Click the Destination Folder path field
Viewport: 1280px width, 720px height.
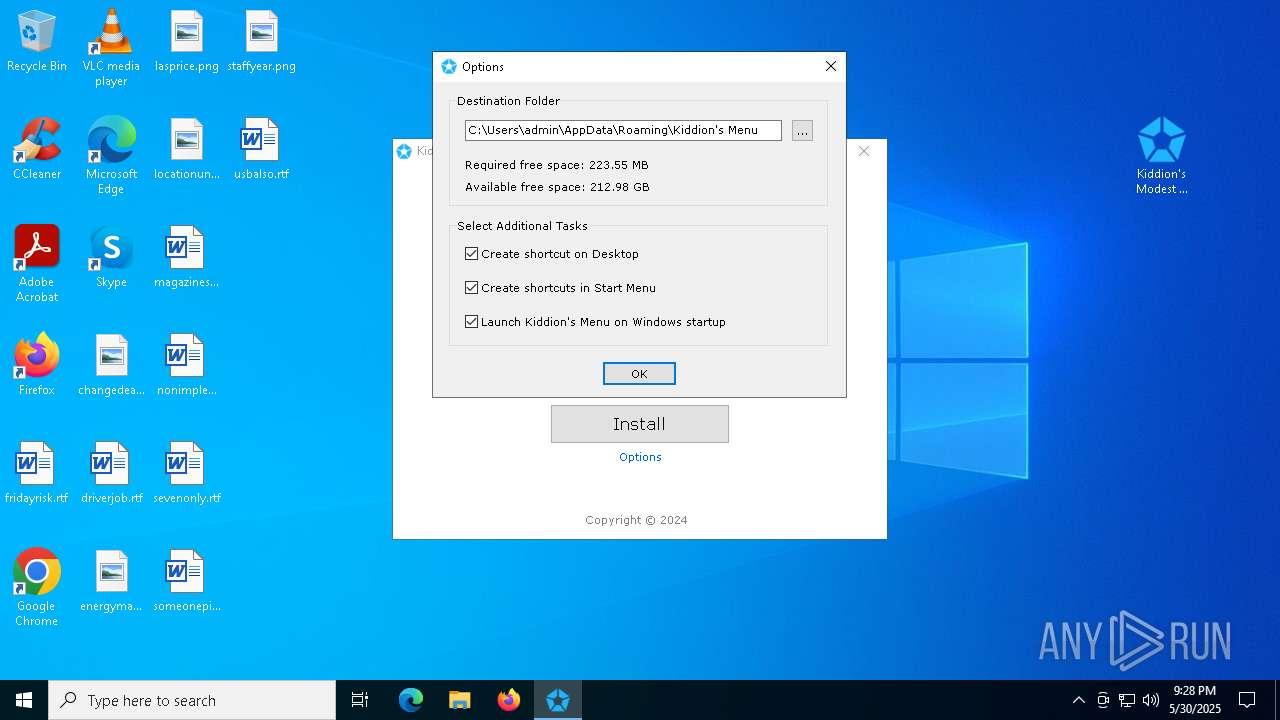point(623,130)
